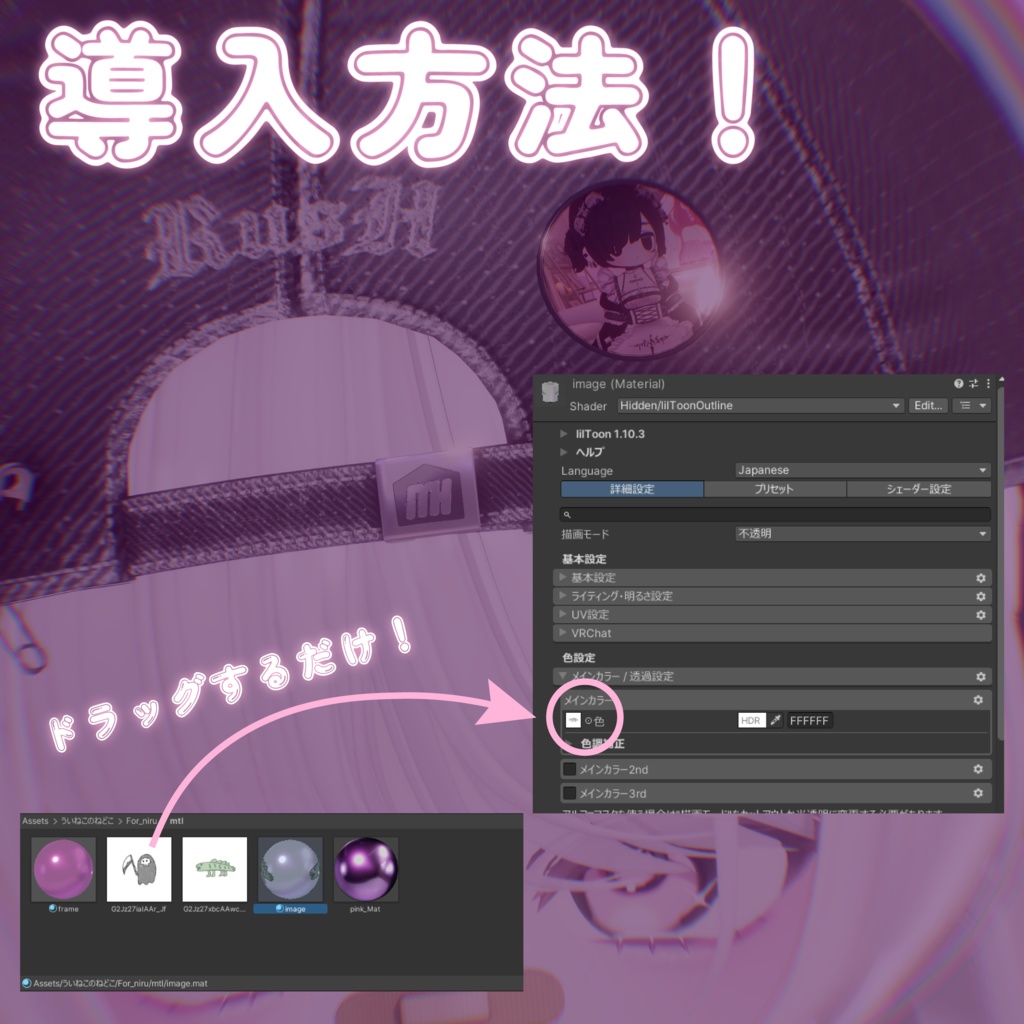Click the texture slot thumbnail beside 色

click(571, 720)
